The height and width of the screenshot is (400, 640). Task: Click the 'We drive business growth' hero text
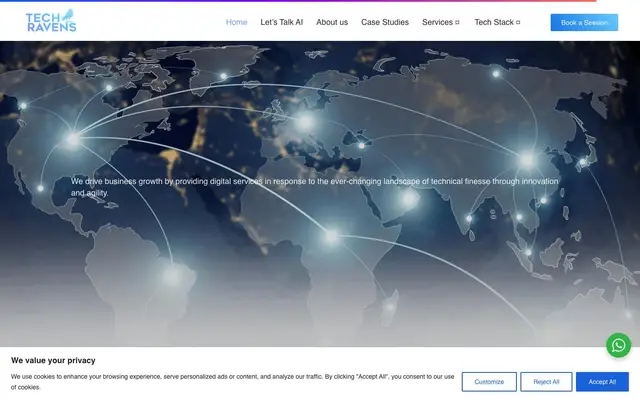pyautogui.click(x=315, y=187)
